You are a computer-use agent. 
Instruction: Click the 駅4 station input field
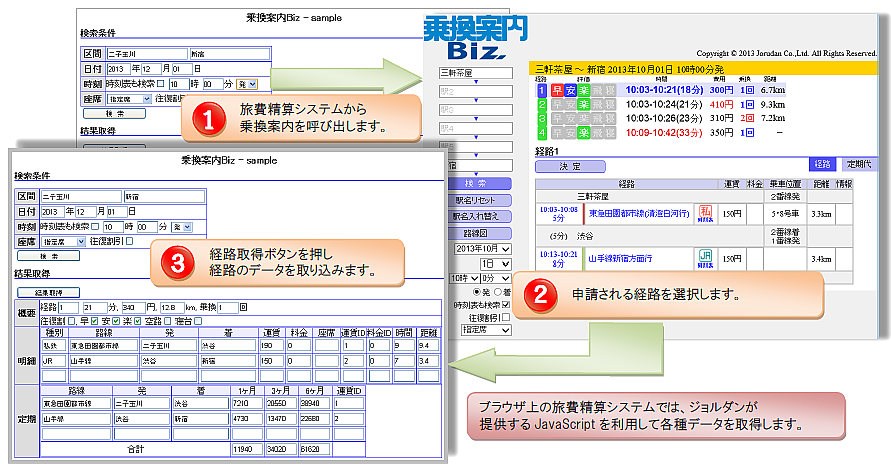[x=476, y=128]
